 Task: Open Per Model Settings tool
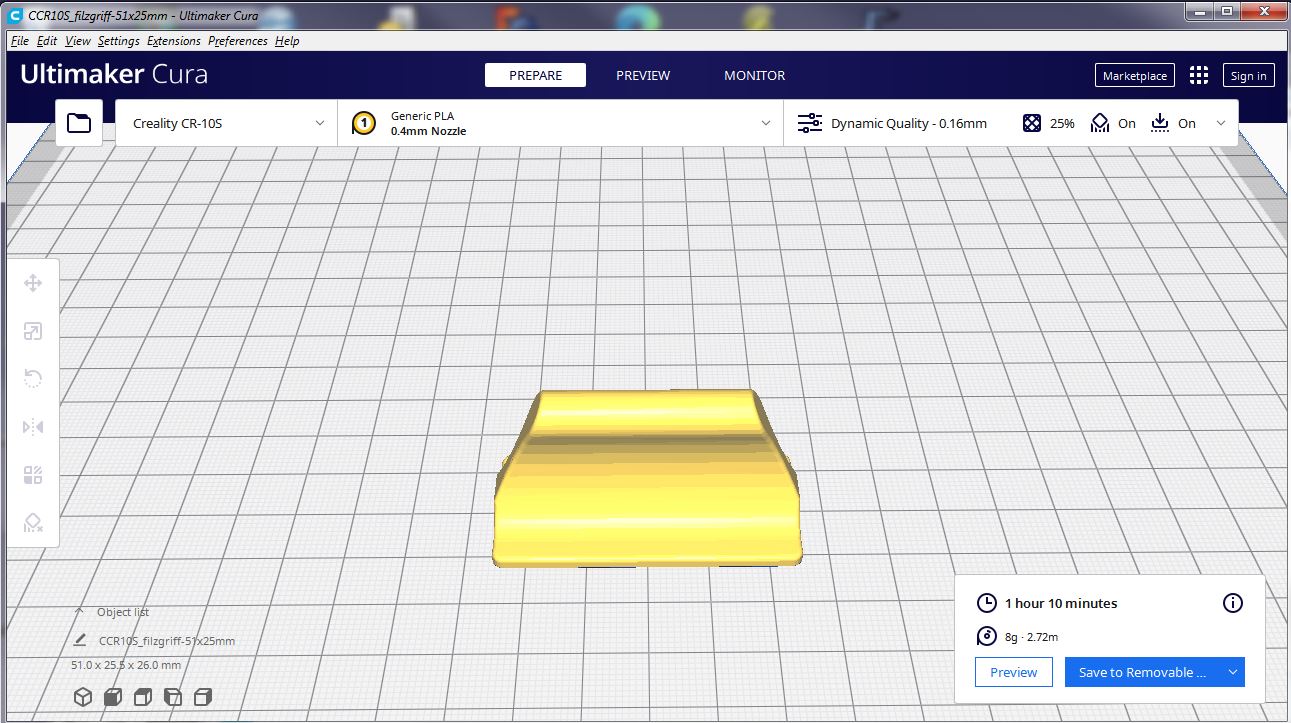33,475
